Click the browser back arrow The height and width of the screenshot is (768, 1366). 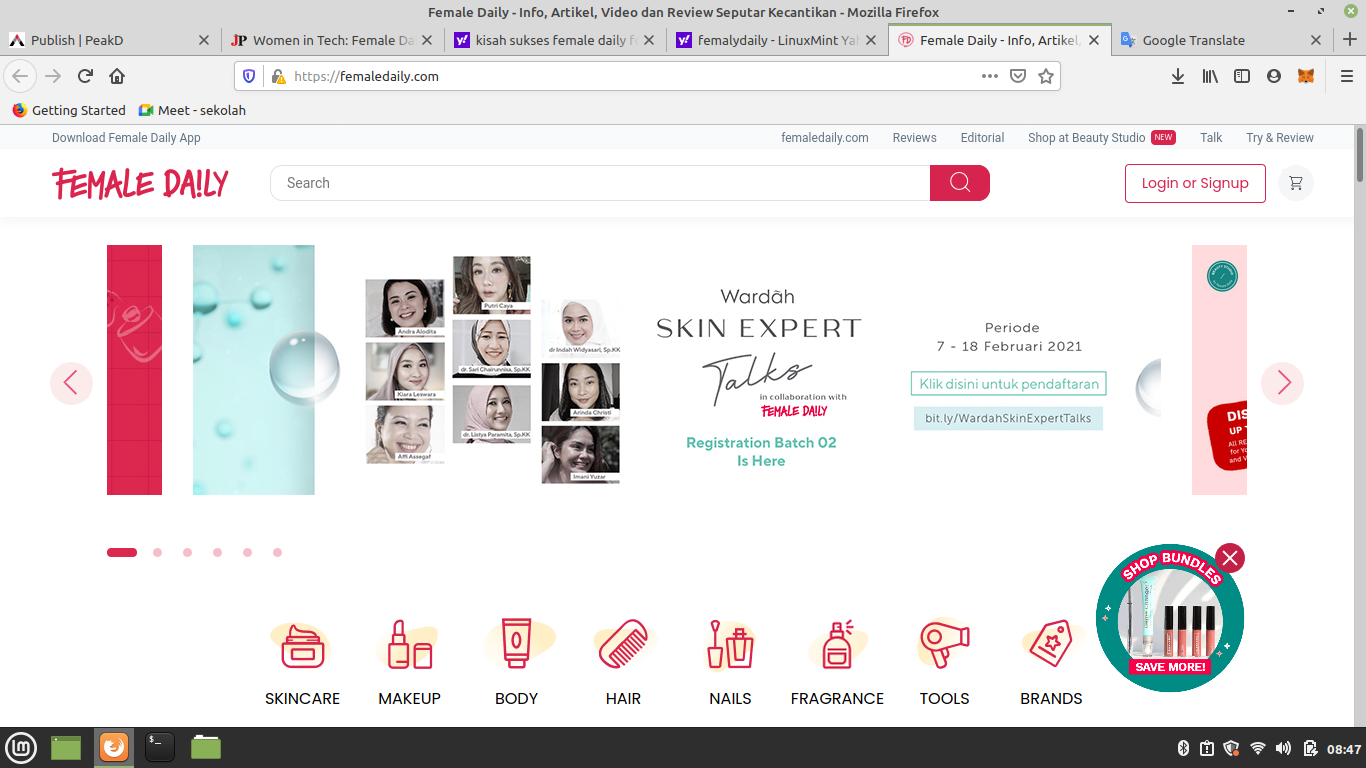point(21,76)
